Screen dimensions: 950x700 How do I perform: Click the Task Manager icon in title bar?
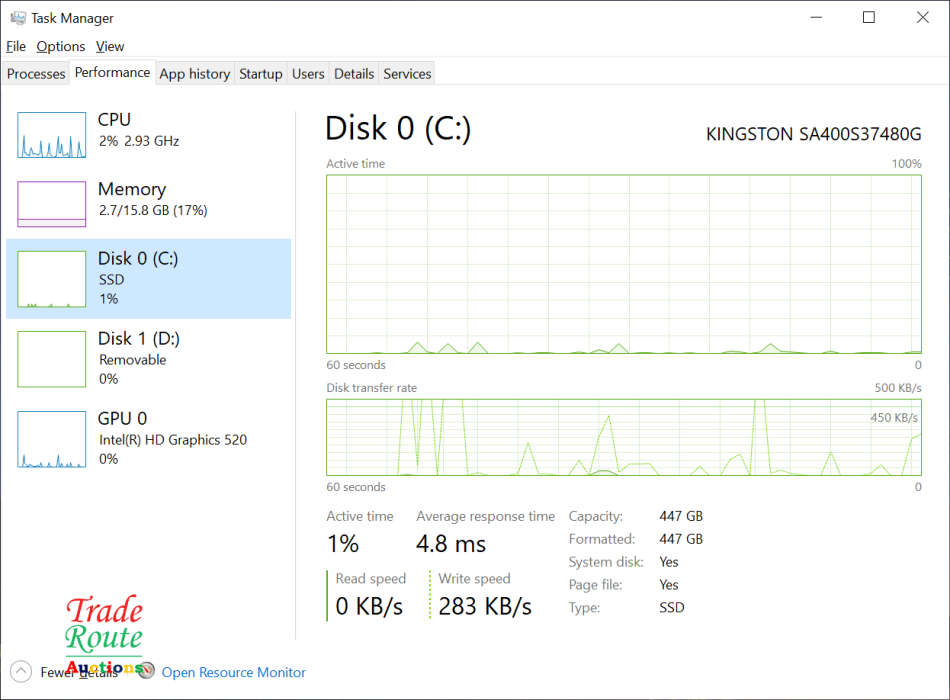coord(17,18)
